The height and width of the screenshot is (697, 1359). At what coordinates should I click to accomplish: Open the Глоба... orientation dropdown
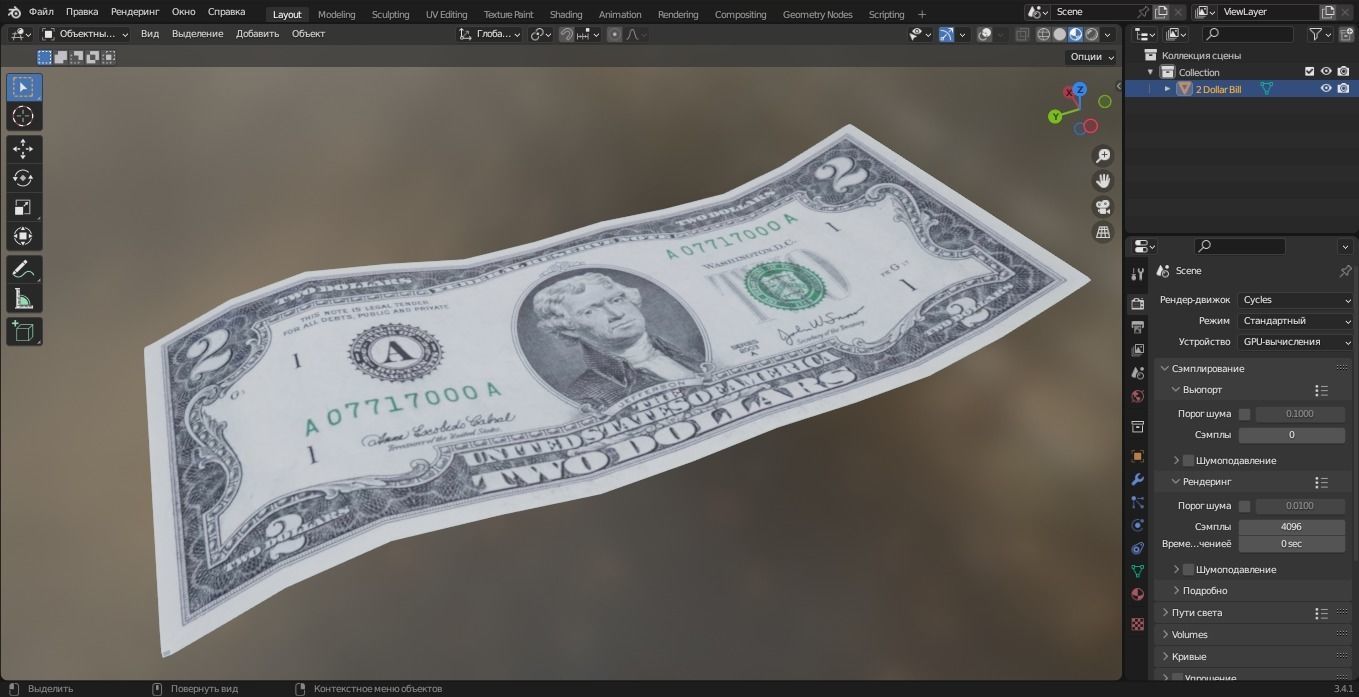click(x=490, y=34)
